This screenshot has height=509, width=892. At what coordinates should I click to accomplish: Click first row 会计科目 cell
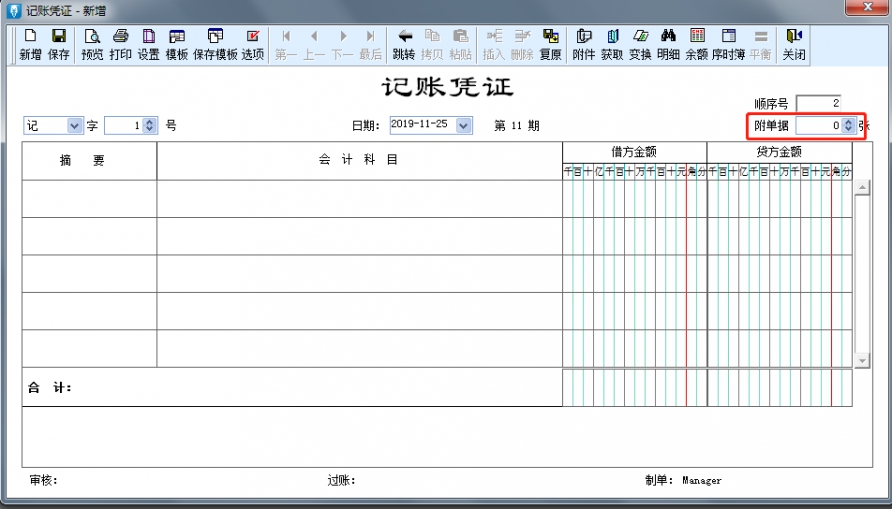[360, 198]
